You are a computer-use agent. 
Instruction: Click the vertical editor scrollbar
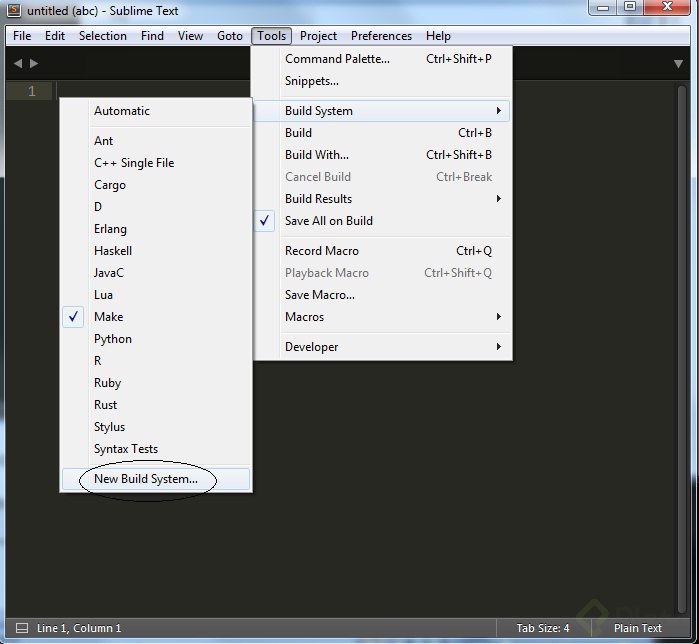point(681,349)
